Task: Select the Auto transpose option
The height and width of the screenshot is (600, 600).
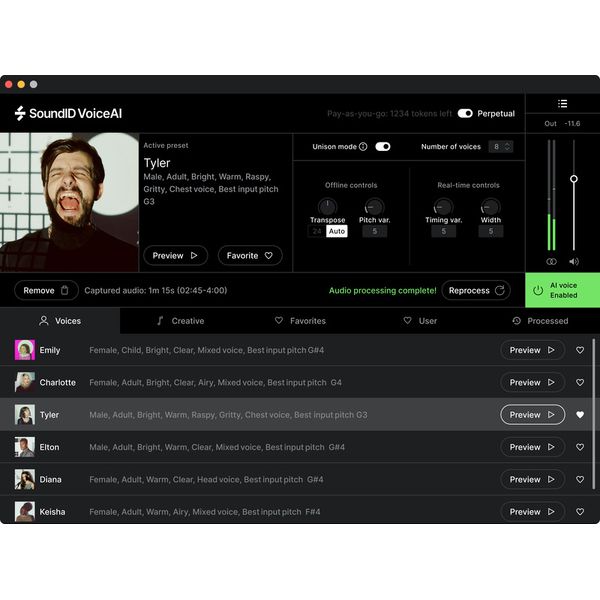Action: point(337,231)
